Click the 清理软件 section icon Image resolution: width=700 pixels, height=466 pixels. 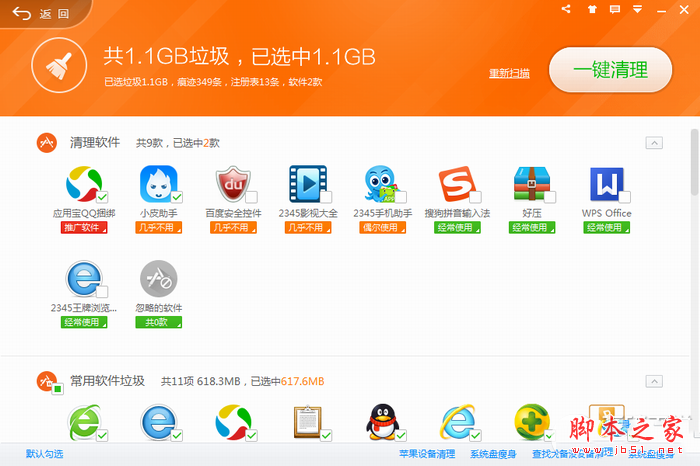[46, 143]
